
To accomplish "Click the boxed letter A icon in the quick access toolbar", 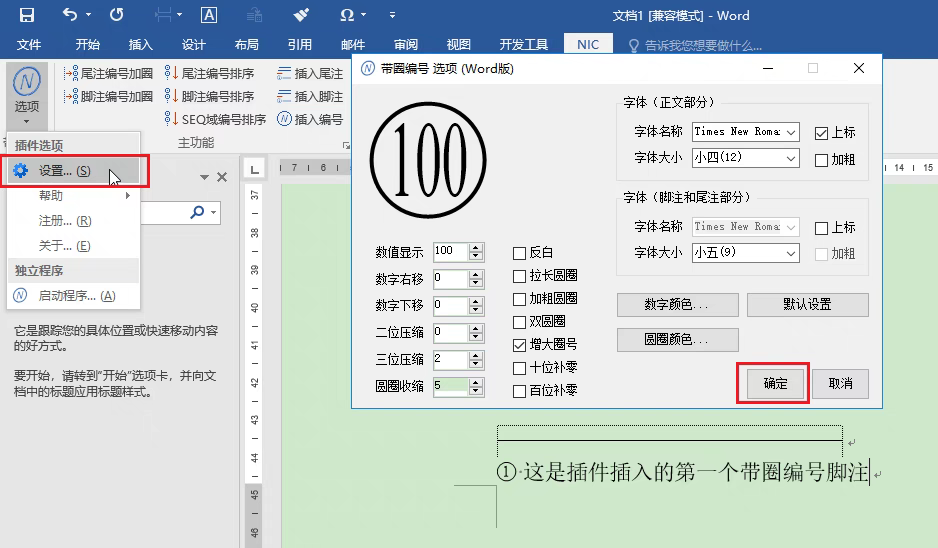I will tap(209, 15).
